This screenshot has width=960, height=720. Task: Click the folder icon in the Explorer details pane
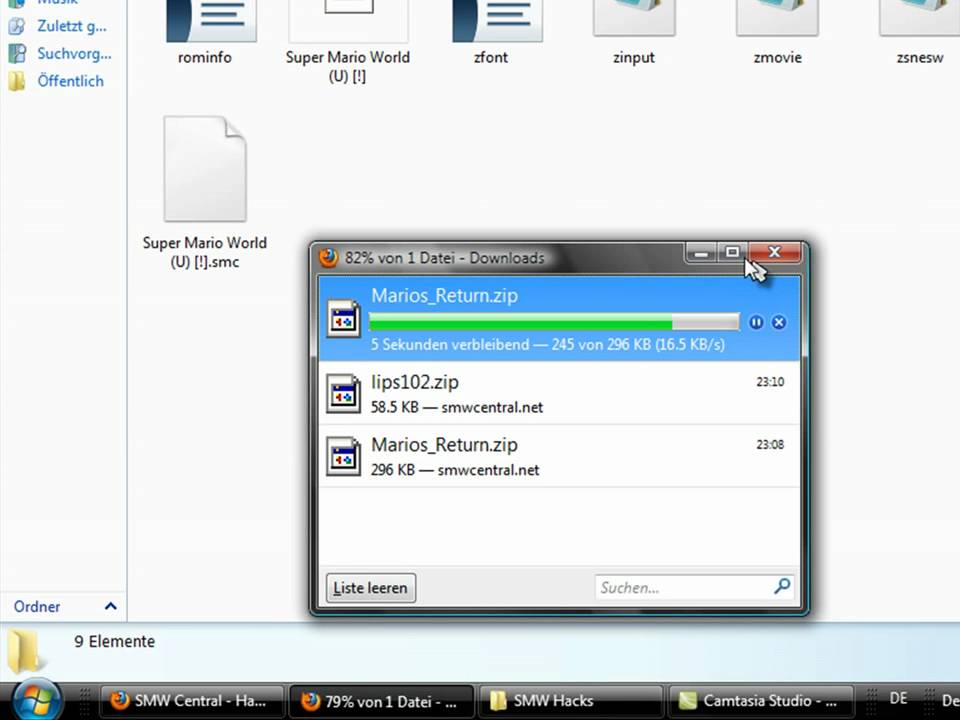click(x=26, y=651)
